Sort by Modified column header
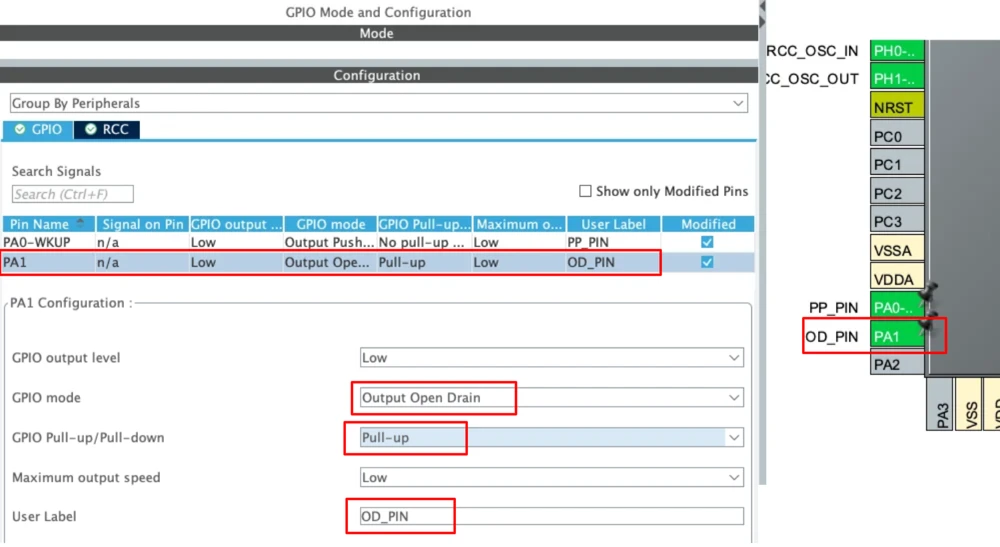Screen dimensions: 1000x547 coord(708,224)
